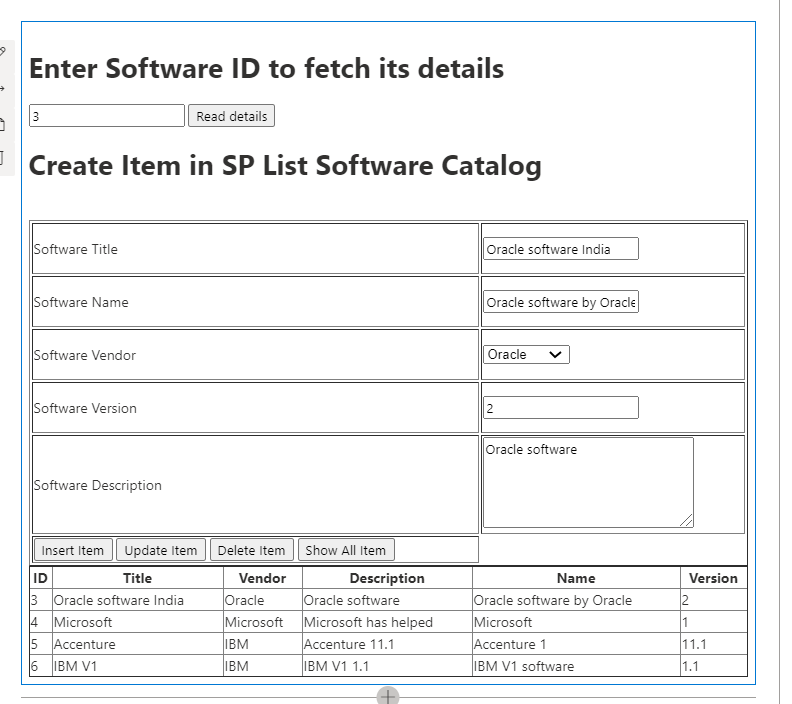Select the Vendor column header
Screen dimensions: 792x704
click(x=263, y=578)
